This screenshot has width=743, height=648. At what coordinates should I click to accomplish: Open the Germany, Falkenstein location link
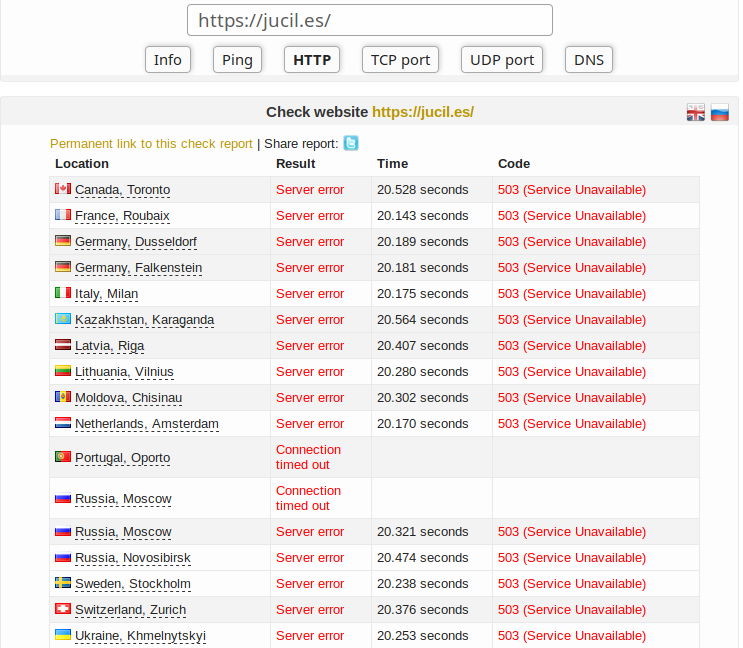click(x=139, y=268)
